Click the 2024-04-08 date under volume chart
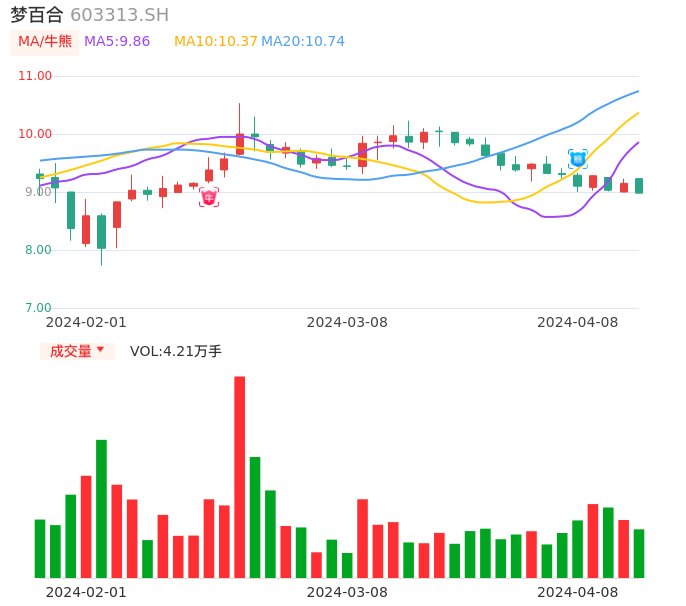686x606 pixels. click(578, 592)
